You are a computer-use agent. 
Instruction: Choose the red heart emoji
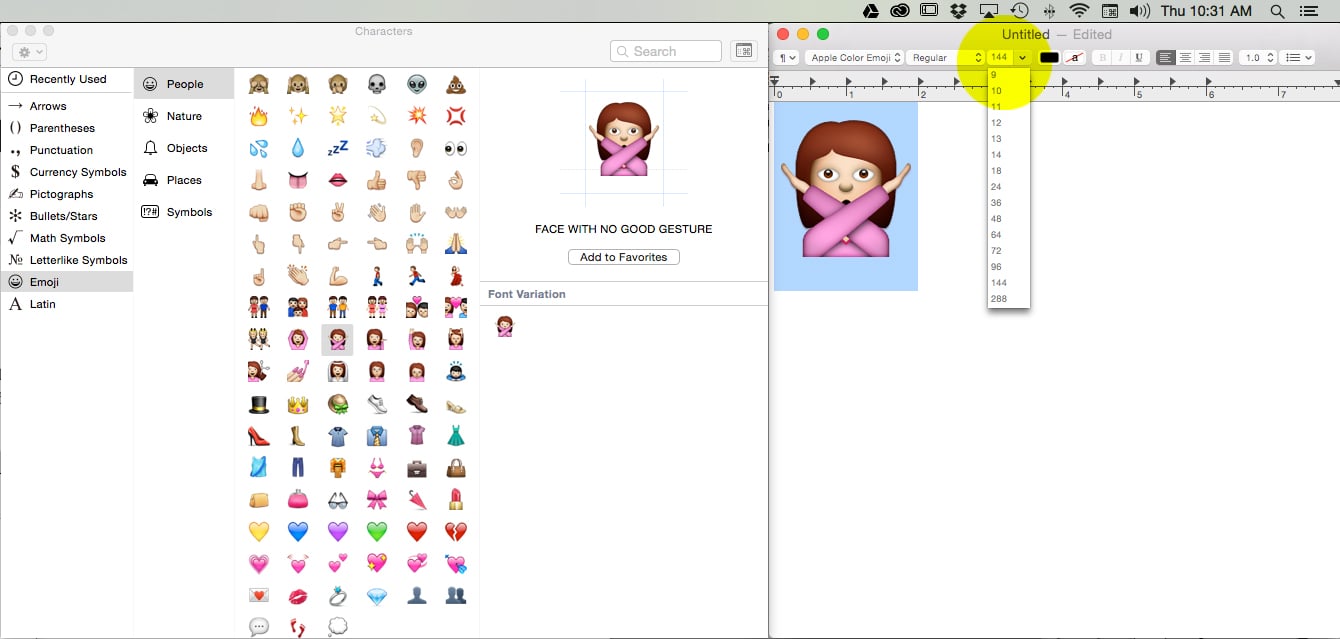[417, 531]
